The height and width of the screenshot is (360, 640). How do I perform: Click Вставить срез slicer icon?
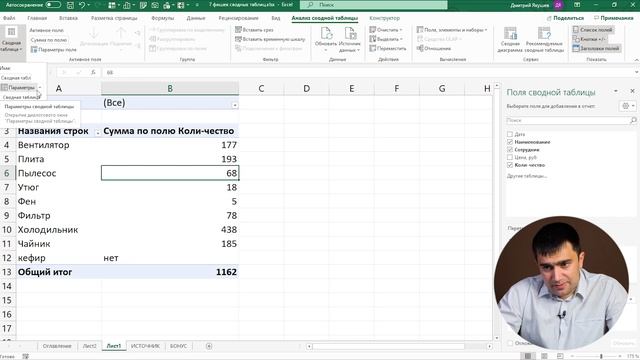[238, 30]
